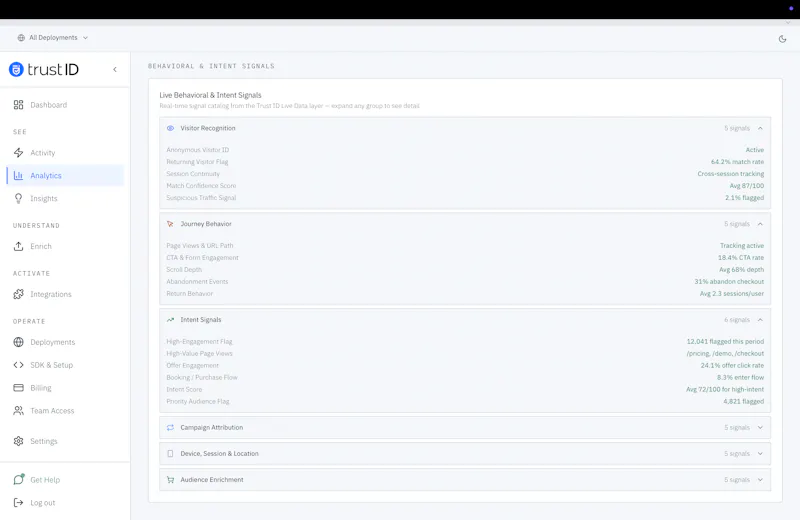Open the All Deployments dropdown
Image resolution: width=800 pixels, height=520 pixels.
click(53, 38)
